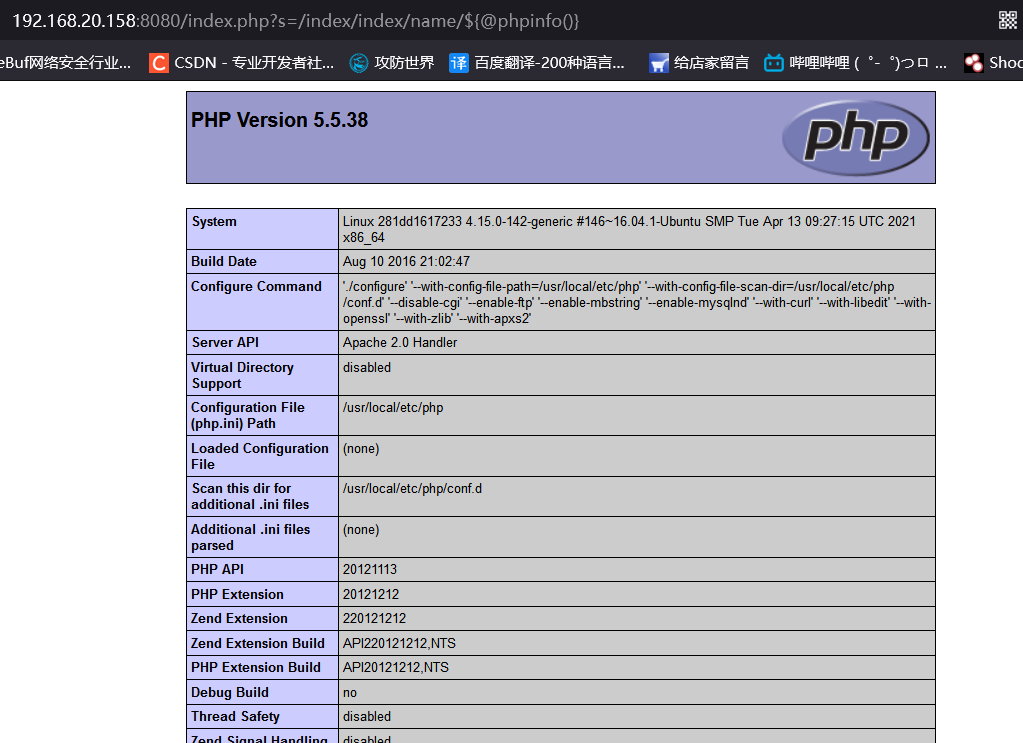Select the PHP API label

coord(217,569)
